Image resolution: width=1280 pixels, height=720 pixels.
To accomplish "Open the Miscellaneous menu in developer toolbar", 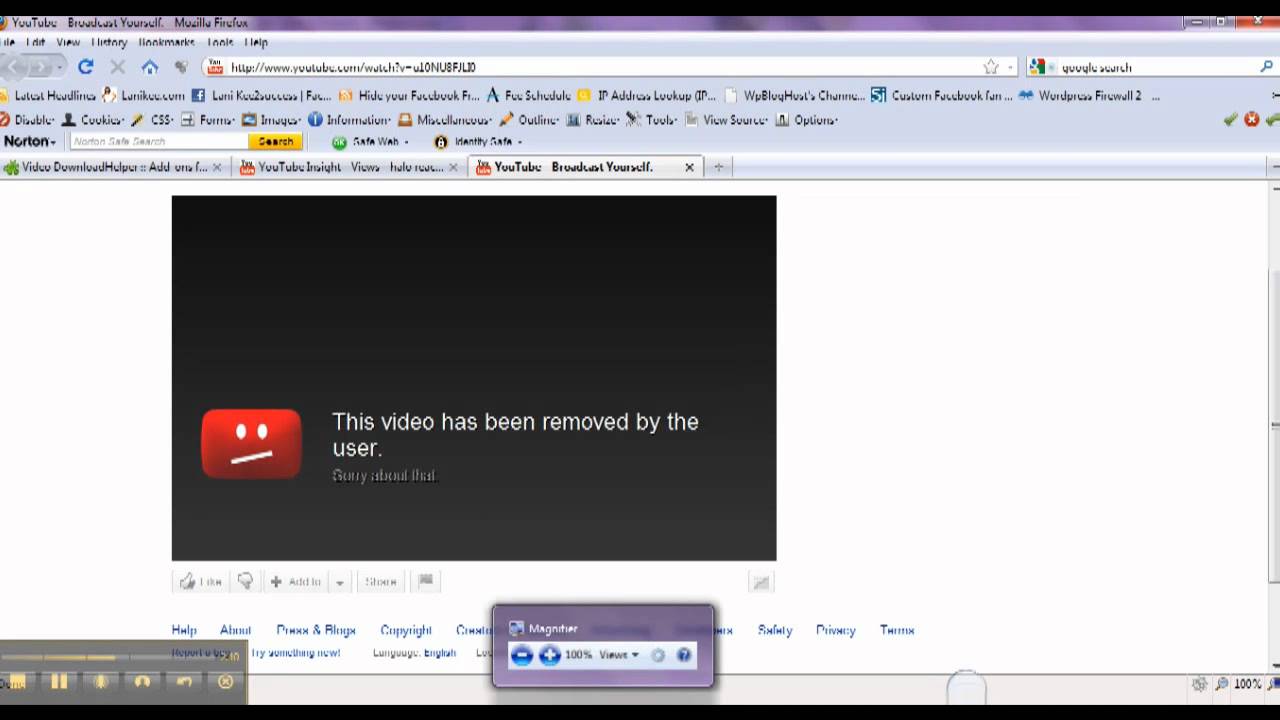I will (x=446, y=120).
